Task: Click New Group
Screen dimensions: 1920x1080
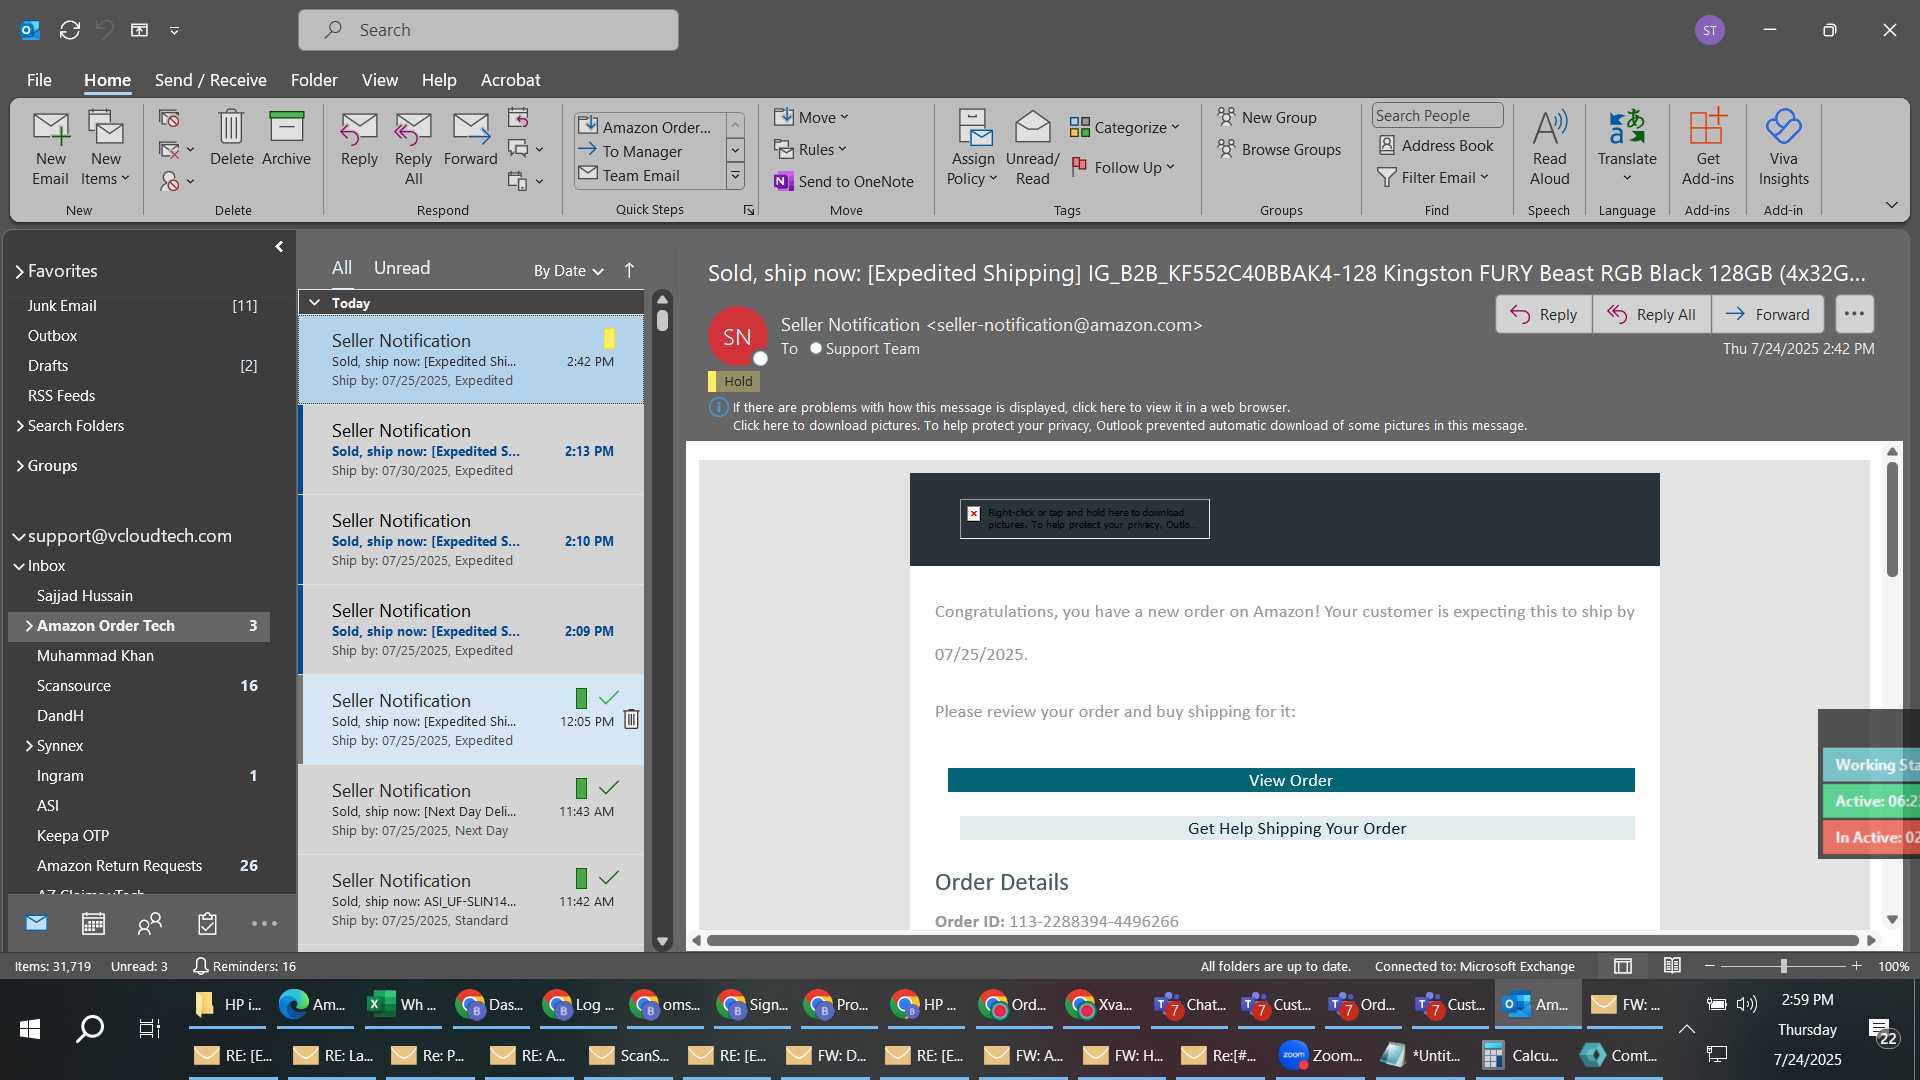Action: [x=1267, y=117]
